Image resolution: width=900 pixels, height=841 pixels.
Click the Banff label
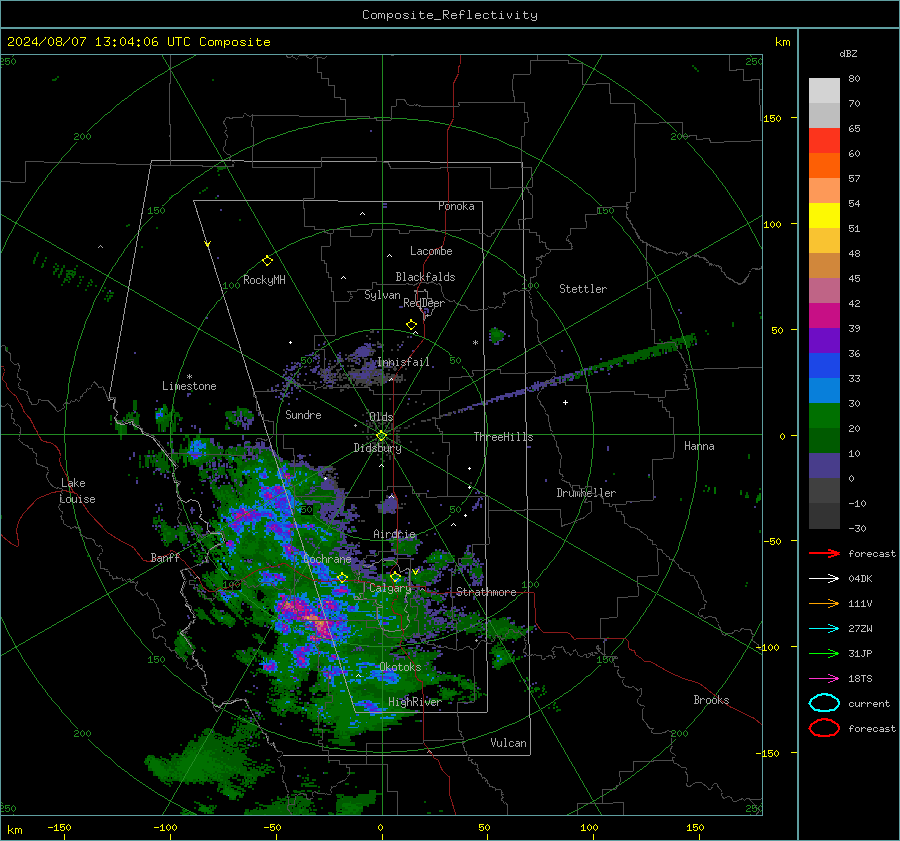click(x=165, y=558)
